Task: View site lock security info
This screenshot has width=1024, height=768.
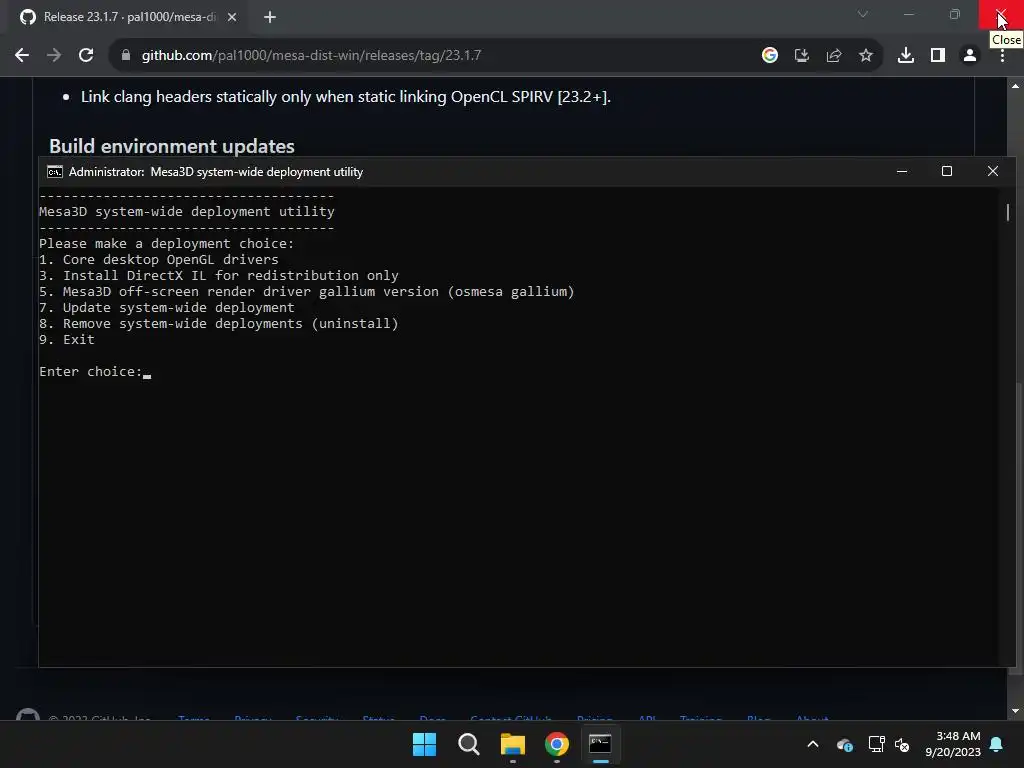Action: point(126,56)
